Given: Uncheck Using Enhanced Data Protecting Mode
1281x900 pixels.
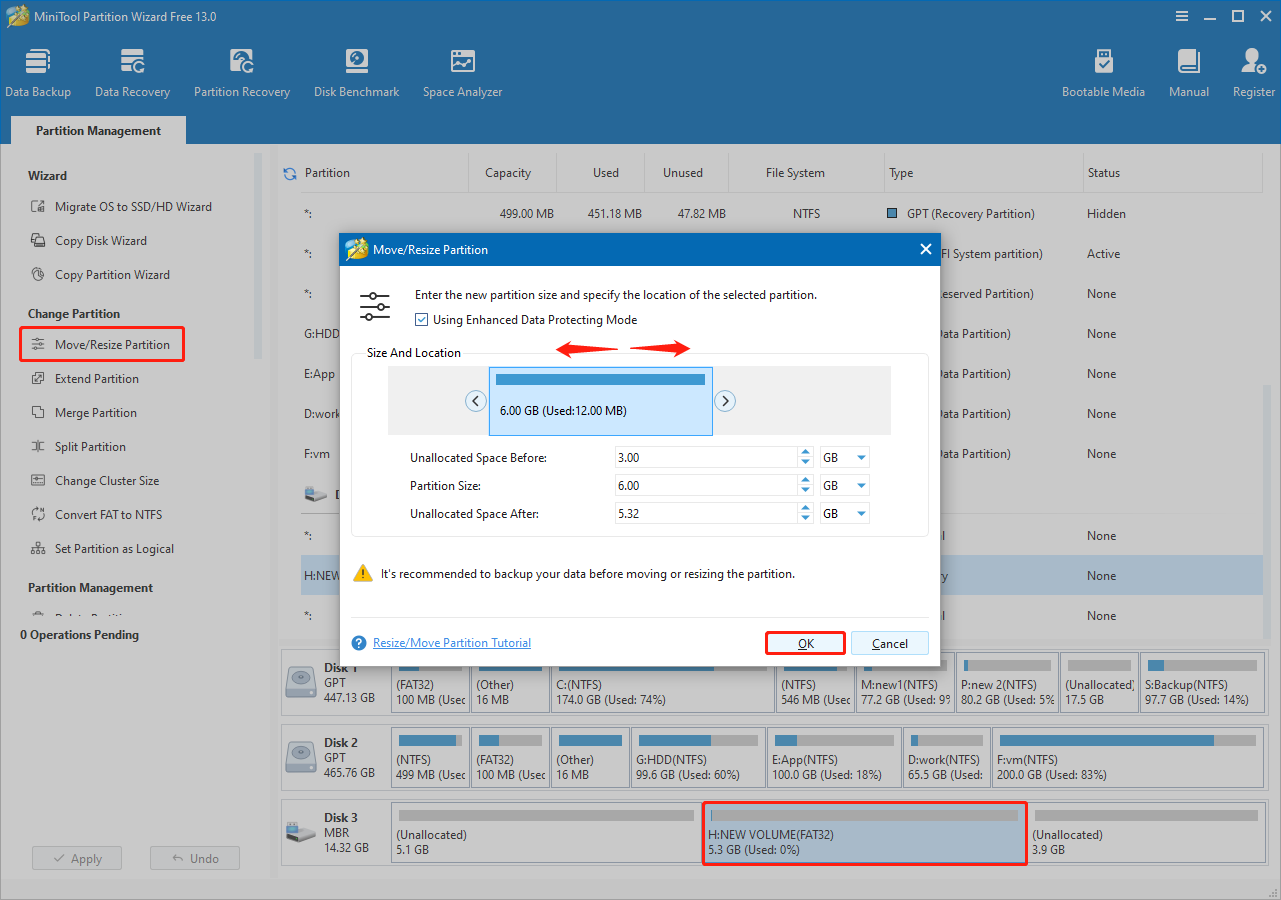Looking at the screenshot, I should [422, 319].
